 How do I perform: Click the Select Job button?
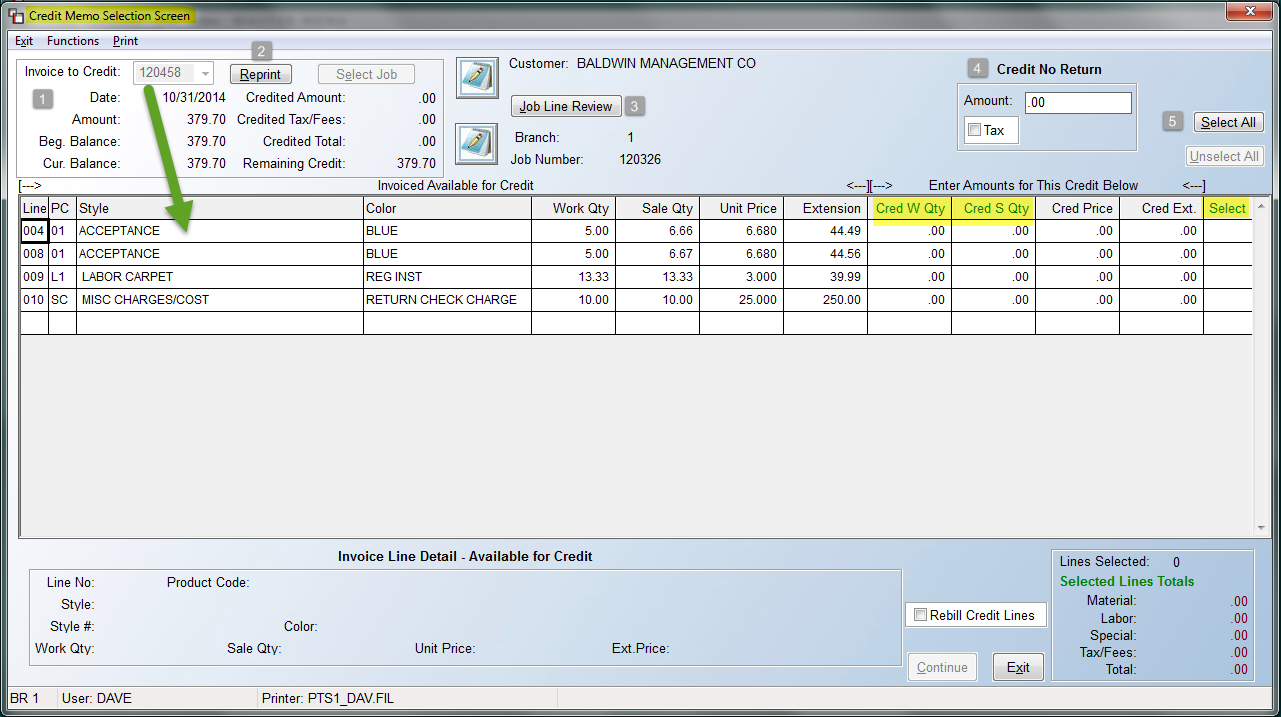tap(366, 73)
